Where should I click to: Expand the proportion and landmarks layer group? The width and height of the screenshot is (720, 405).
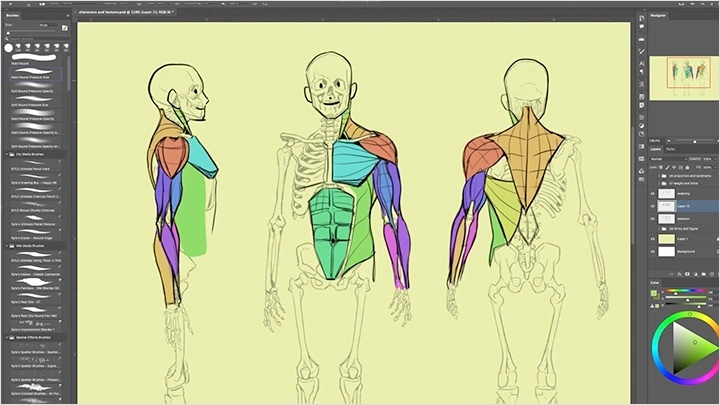point(659,176)
